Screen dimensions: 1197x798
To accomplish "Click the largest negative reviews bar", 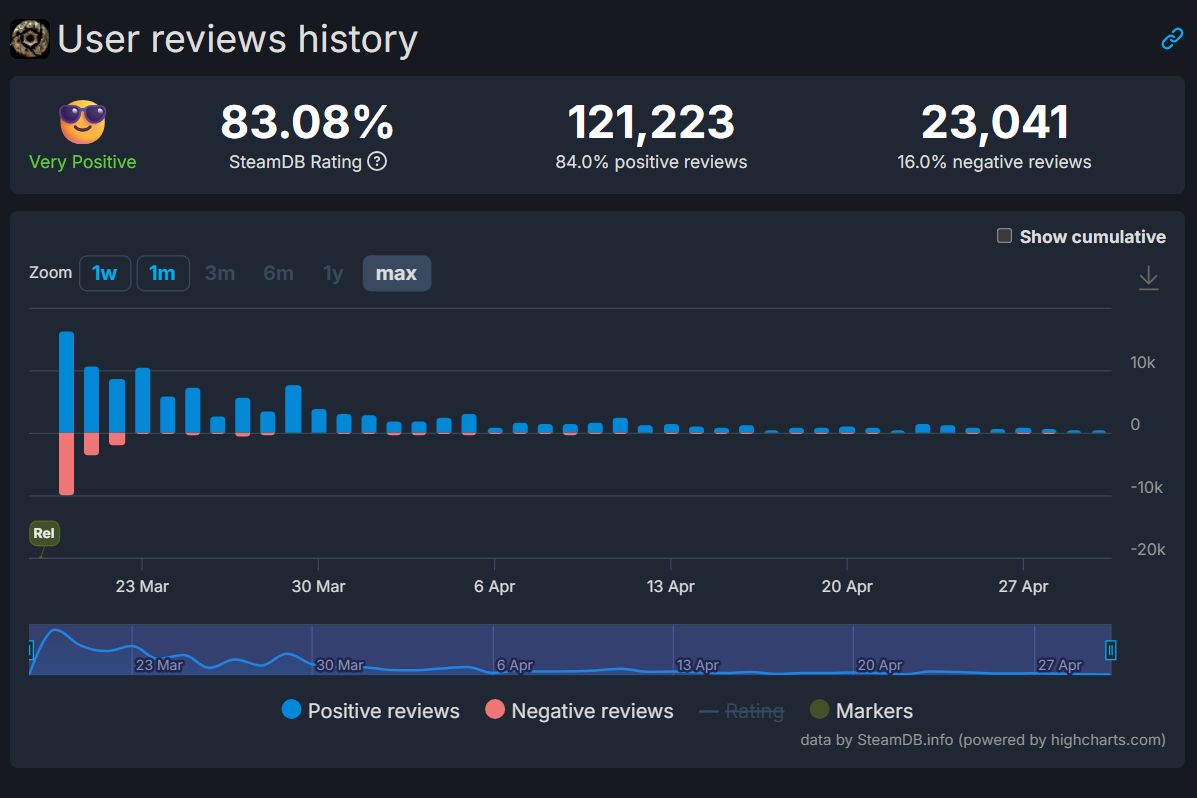I will pyautogui.click(x=66, y=463).
